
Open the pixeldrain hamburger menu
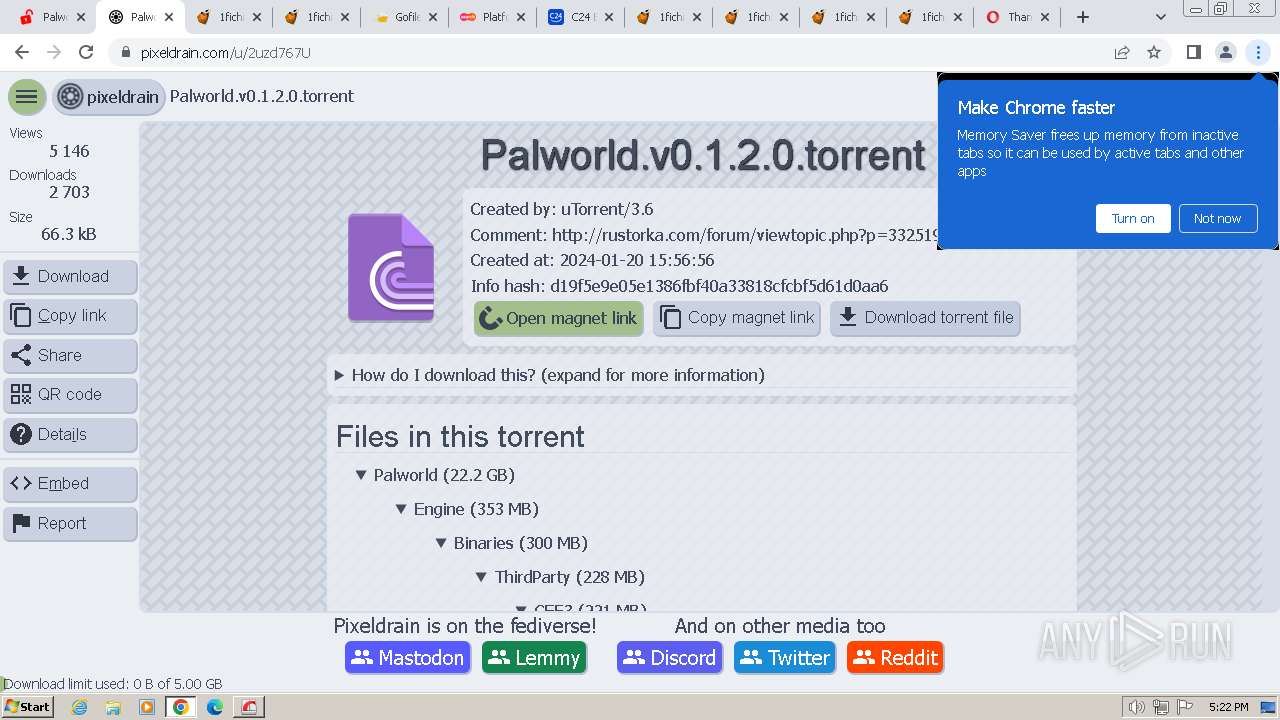pos(27,97)
